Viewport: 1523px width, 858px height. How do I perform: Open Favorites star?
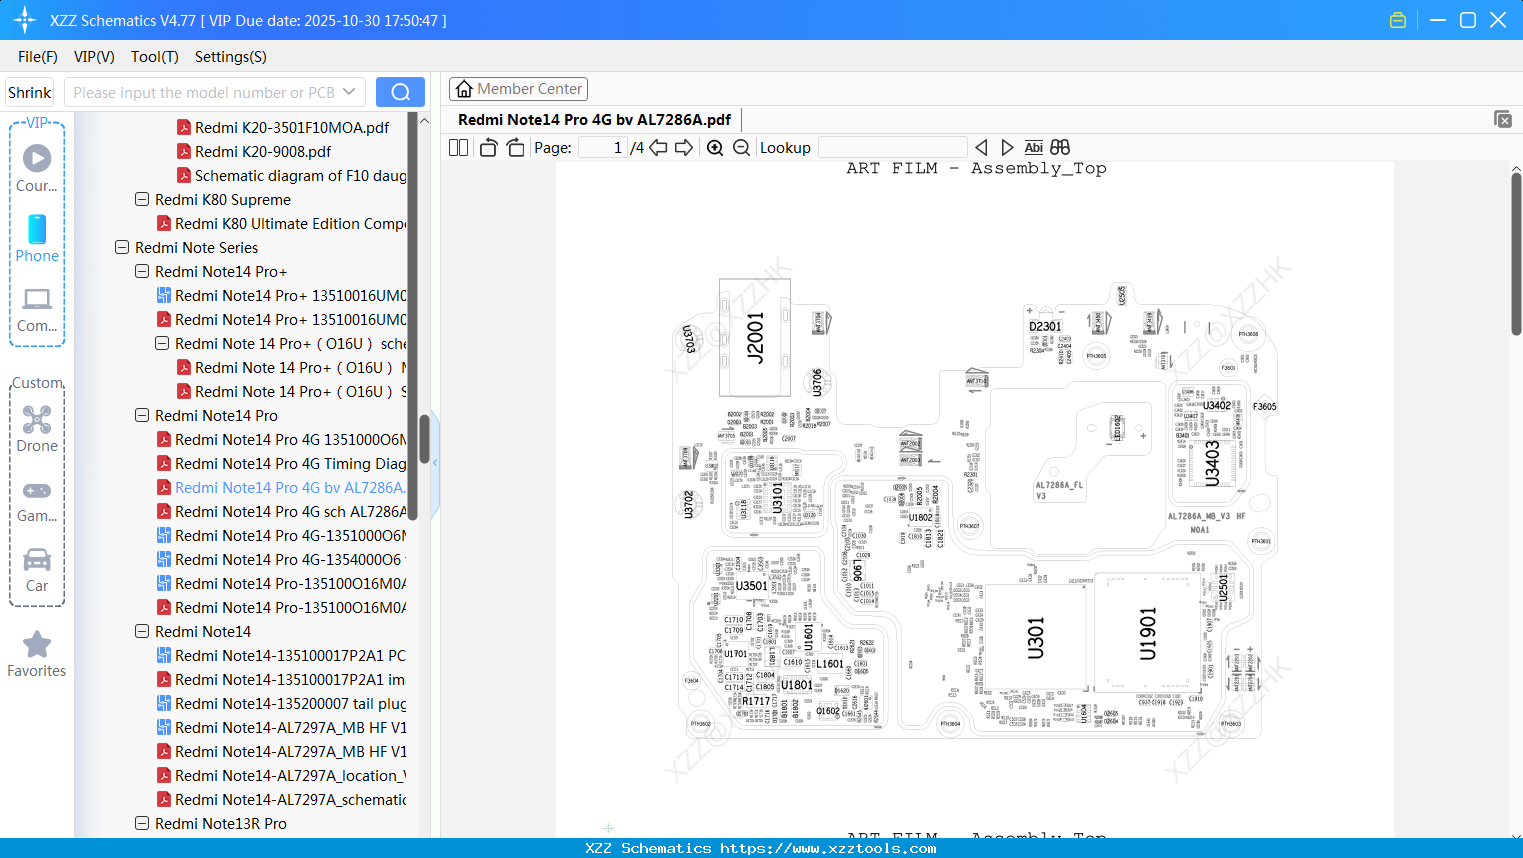[x=37, y=655]
